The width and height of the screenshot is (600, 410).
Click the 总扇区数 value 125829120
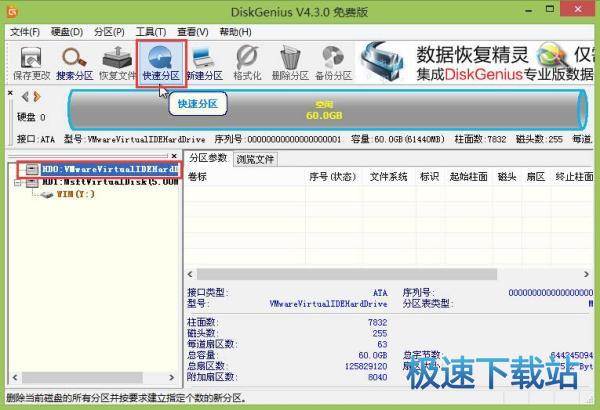(366, 366)
